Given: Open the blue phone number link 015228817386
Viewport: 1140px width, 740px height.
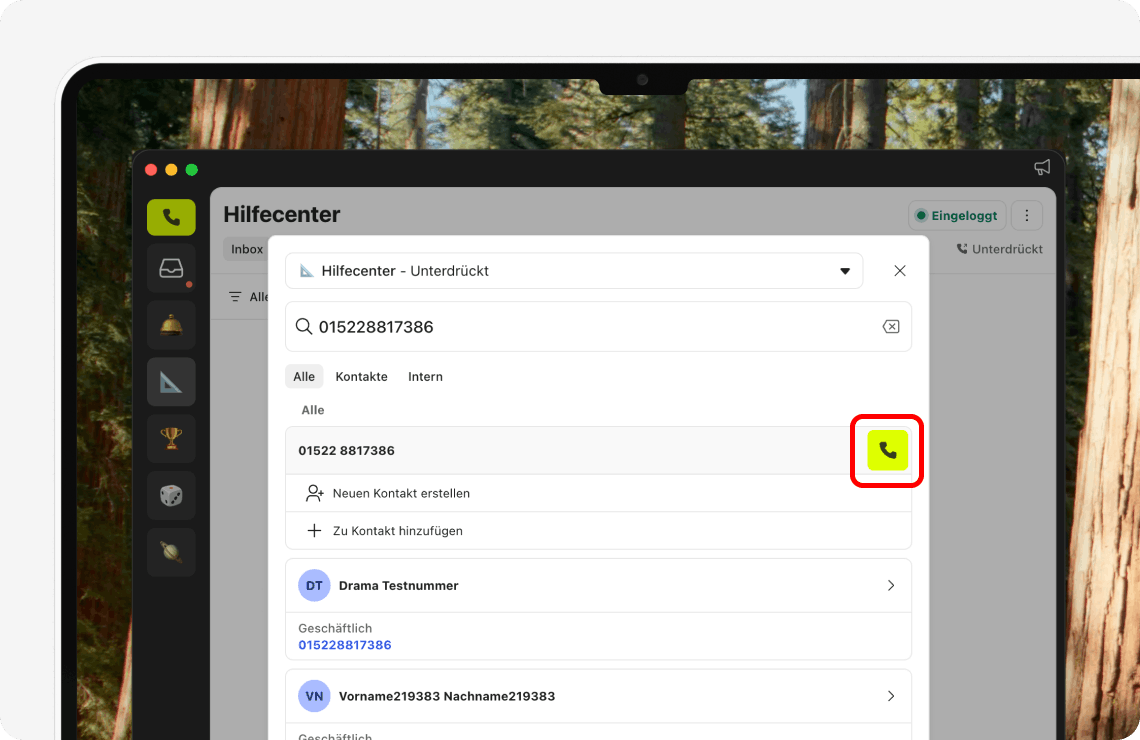Looking at the screenshot, I should [x=344, y=645].
